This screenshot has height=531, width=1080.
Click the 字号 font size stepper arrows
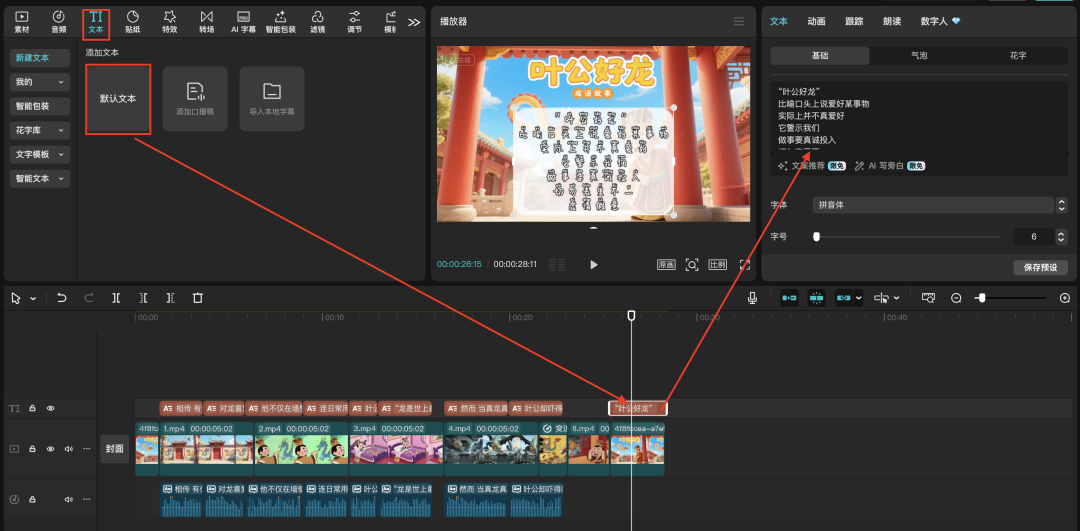click(1061, 237)
